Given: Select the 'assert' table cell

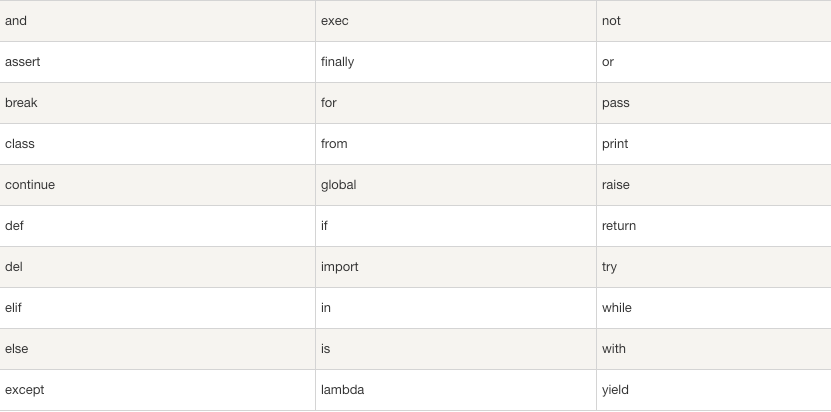Looking at the screenshot, I should click(x=23, y=62).
